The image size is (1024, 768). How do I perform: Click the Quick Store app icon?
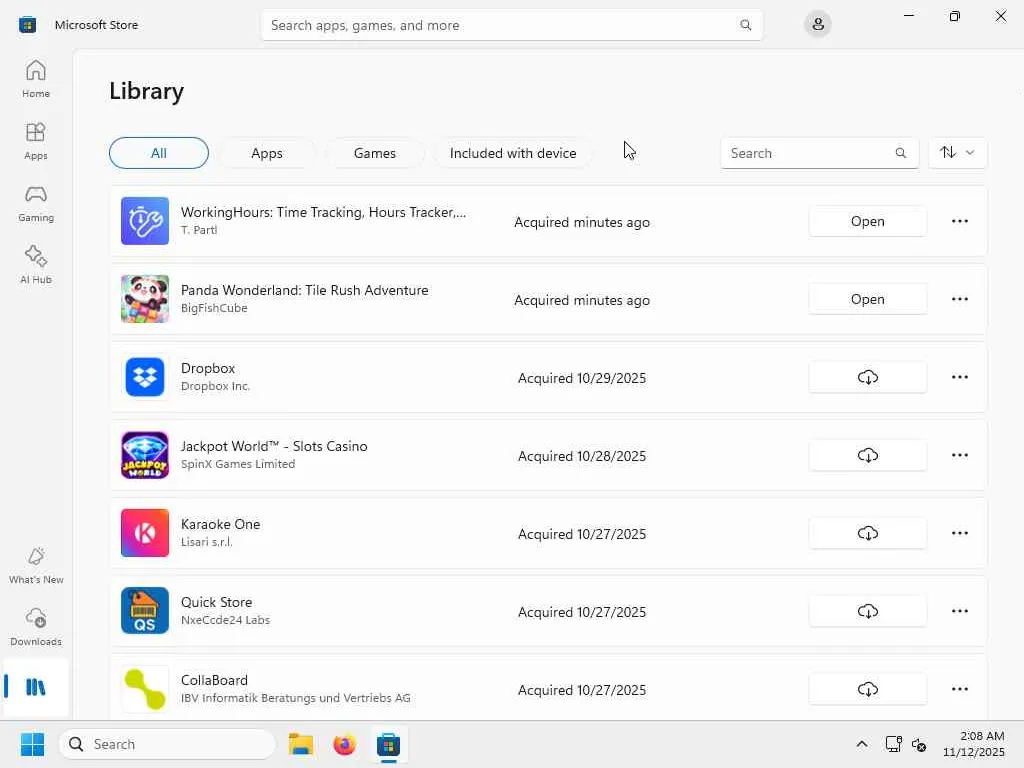click(x=145, y=611)
